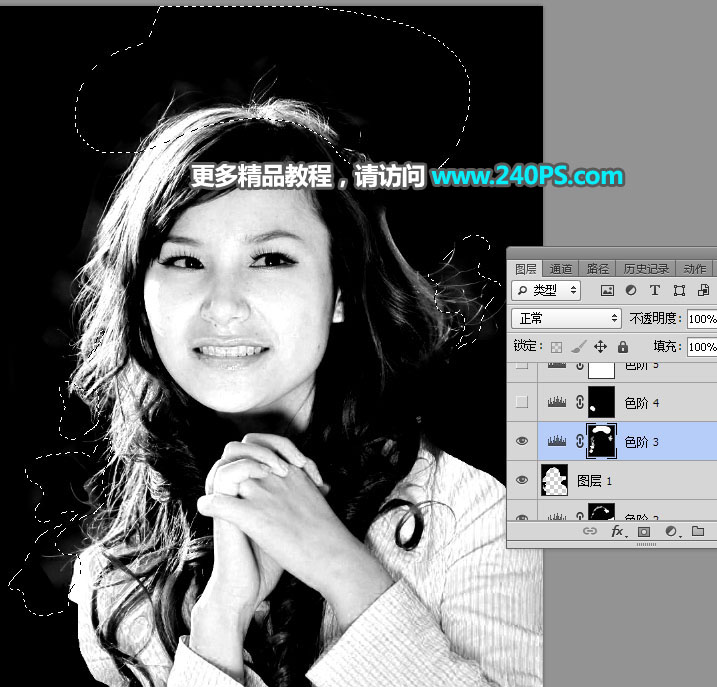
Task: Open the 类型 layer filter dropdown
Action: coord(546,290)
